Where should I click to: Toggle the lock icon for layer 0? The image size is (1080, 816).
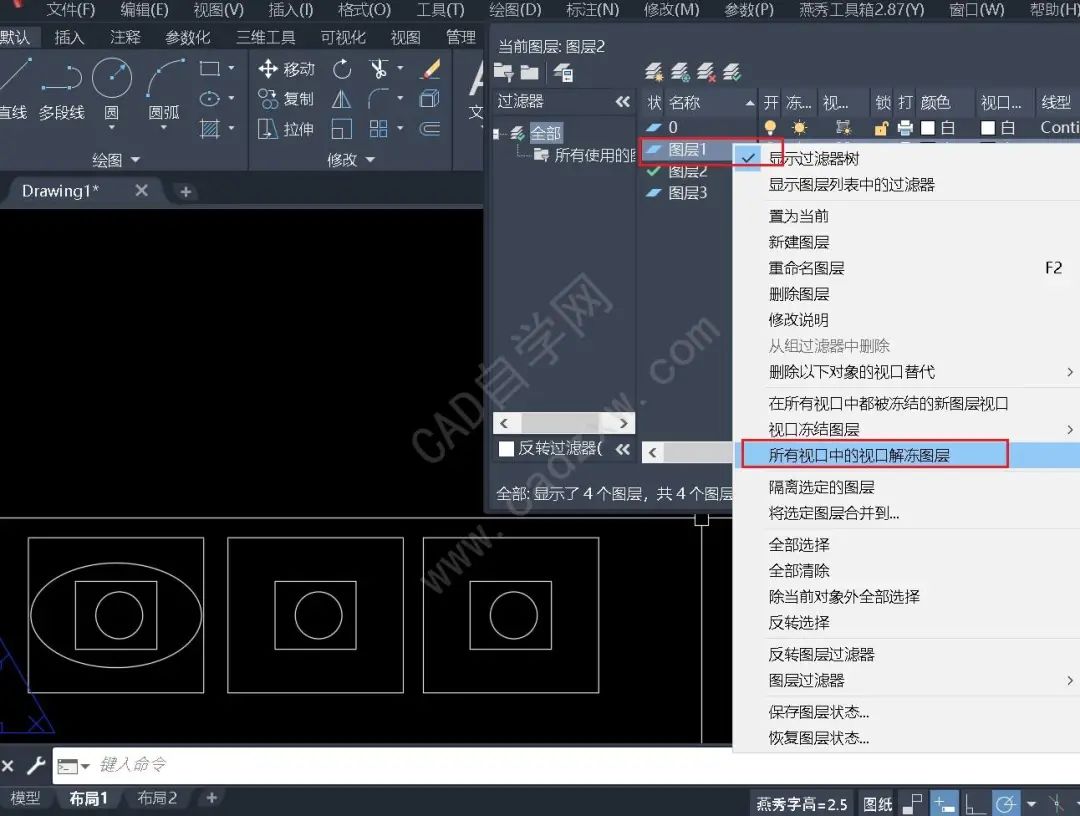pos(881,128)
